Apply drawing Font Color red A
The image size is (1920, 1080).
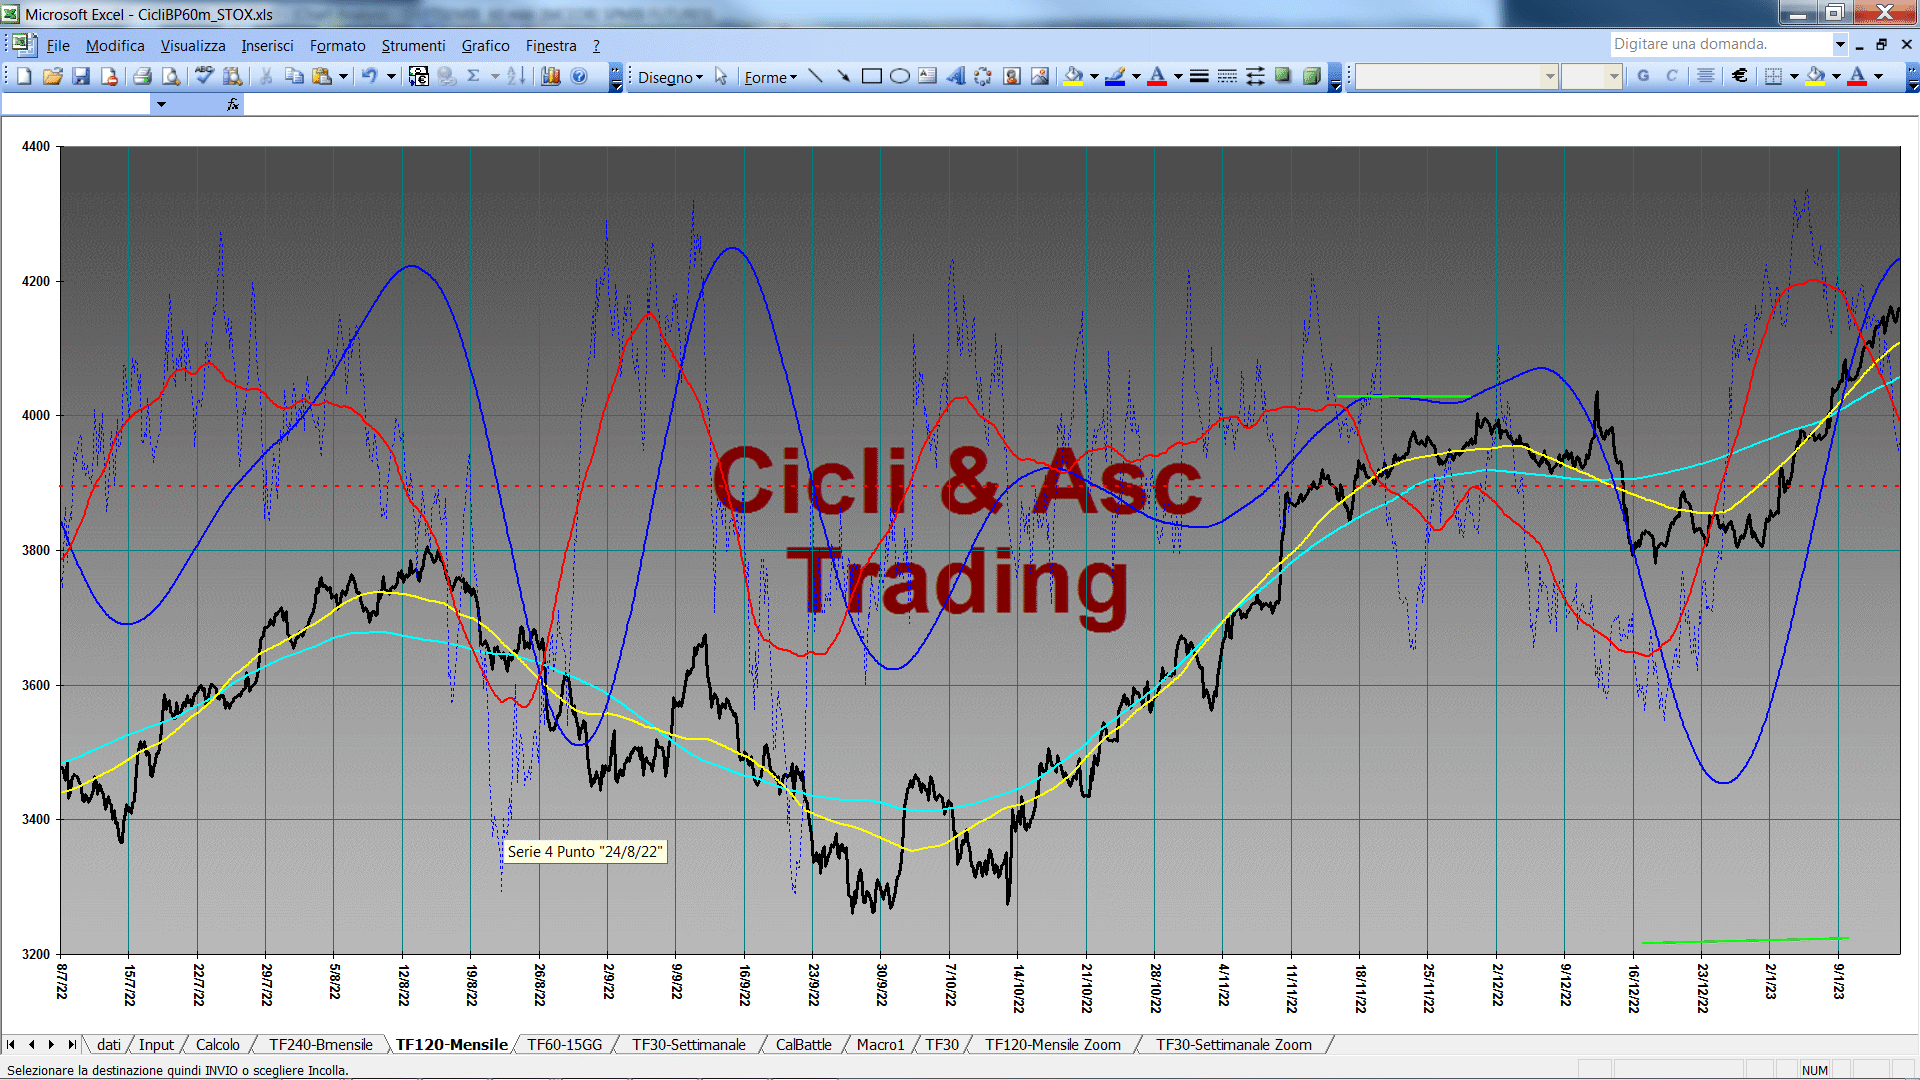(1158, 76)
